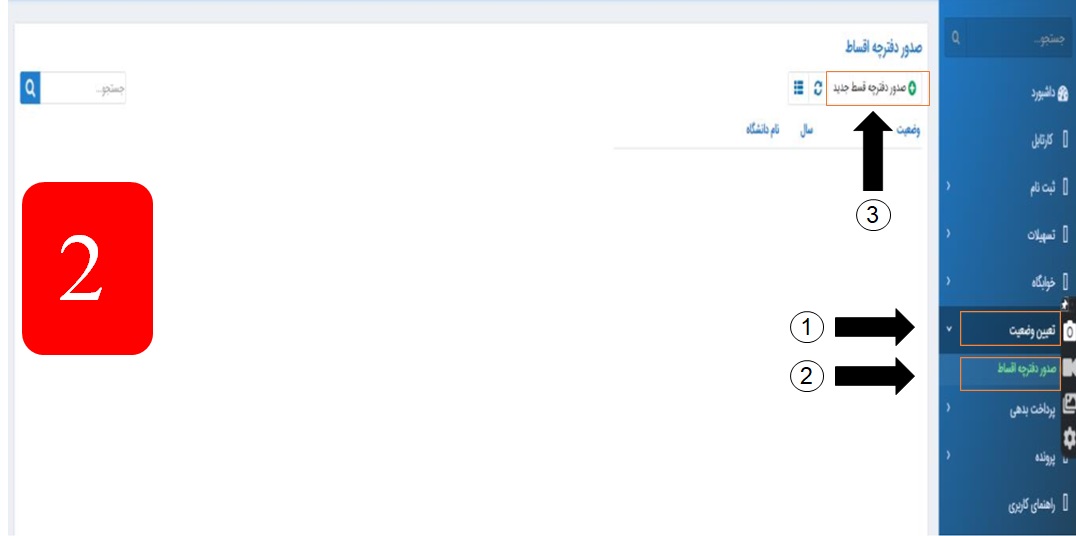Click the gear icon on the side toolbar

[x=1069, y=439]
